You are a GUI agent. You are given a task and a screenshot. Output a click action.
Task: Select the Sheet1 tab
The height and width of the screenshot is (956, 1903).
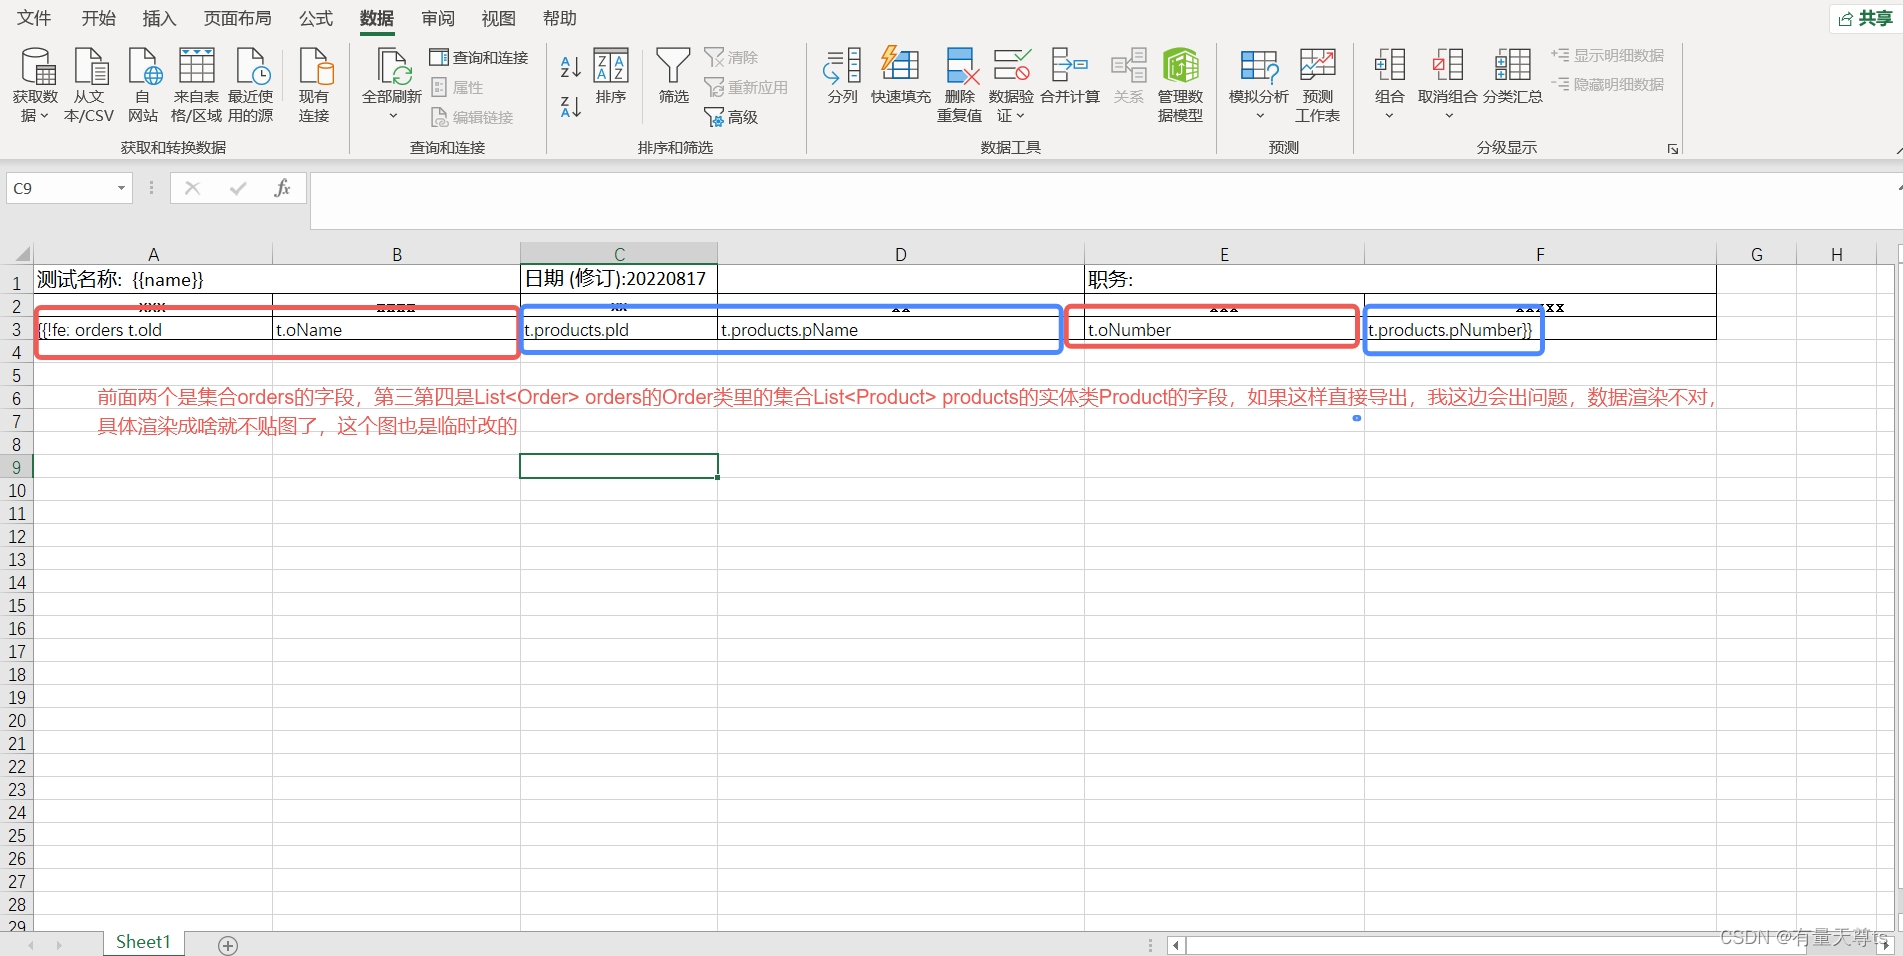tap(142, 941)
